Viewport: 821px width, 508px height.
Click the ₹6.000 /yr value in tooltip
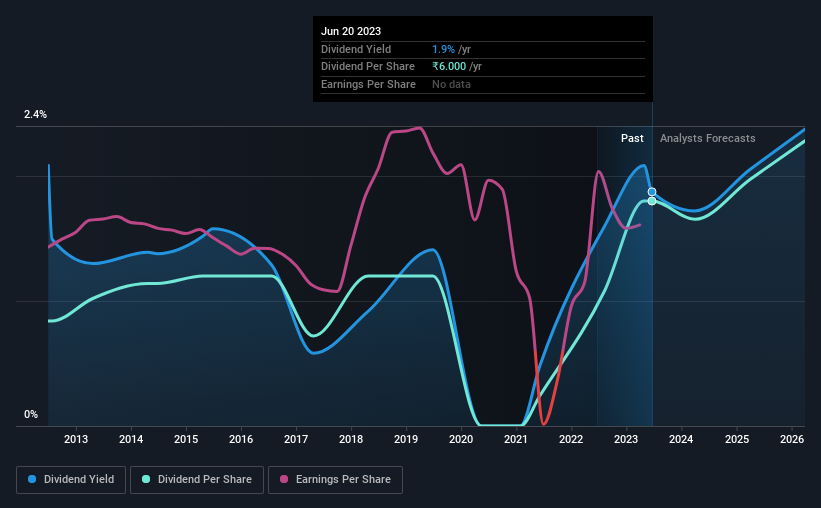point(457,67)
